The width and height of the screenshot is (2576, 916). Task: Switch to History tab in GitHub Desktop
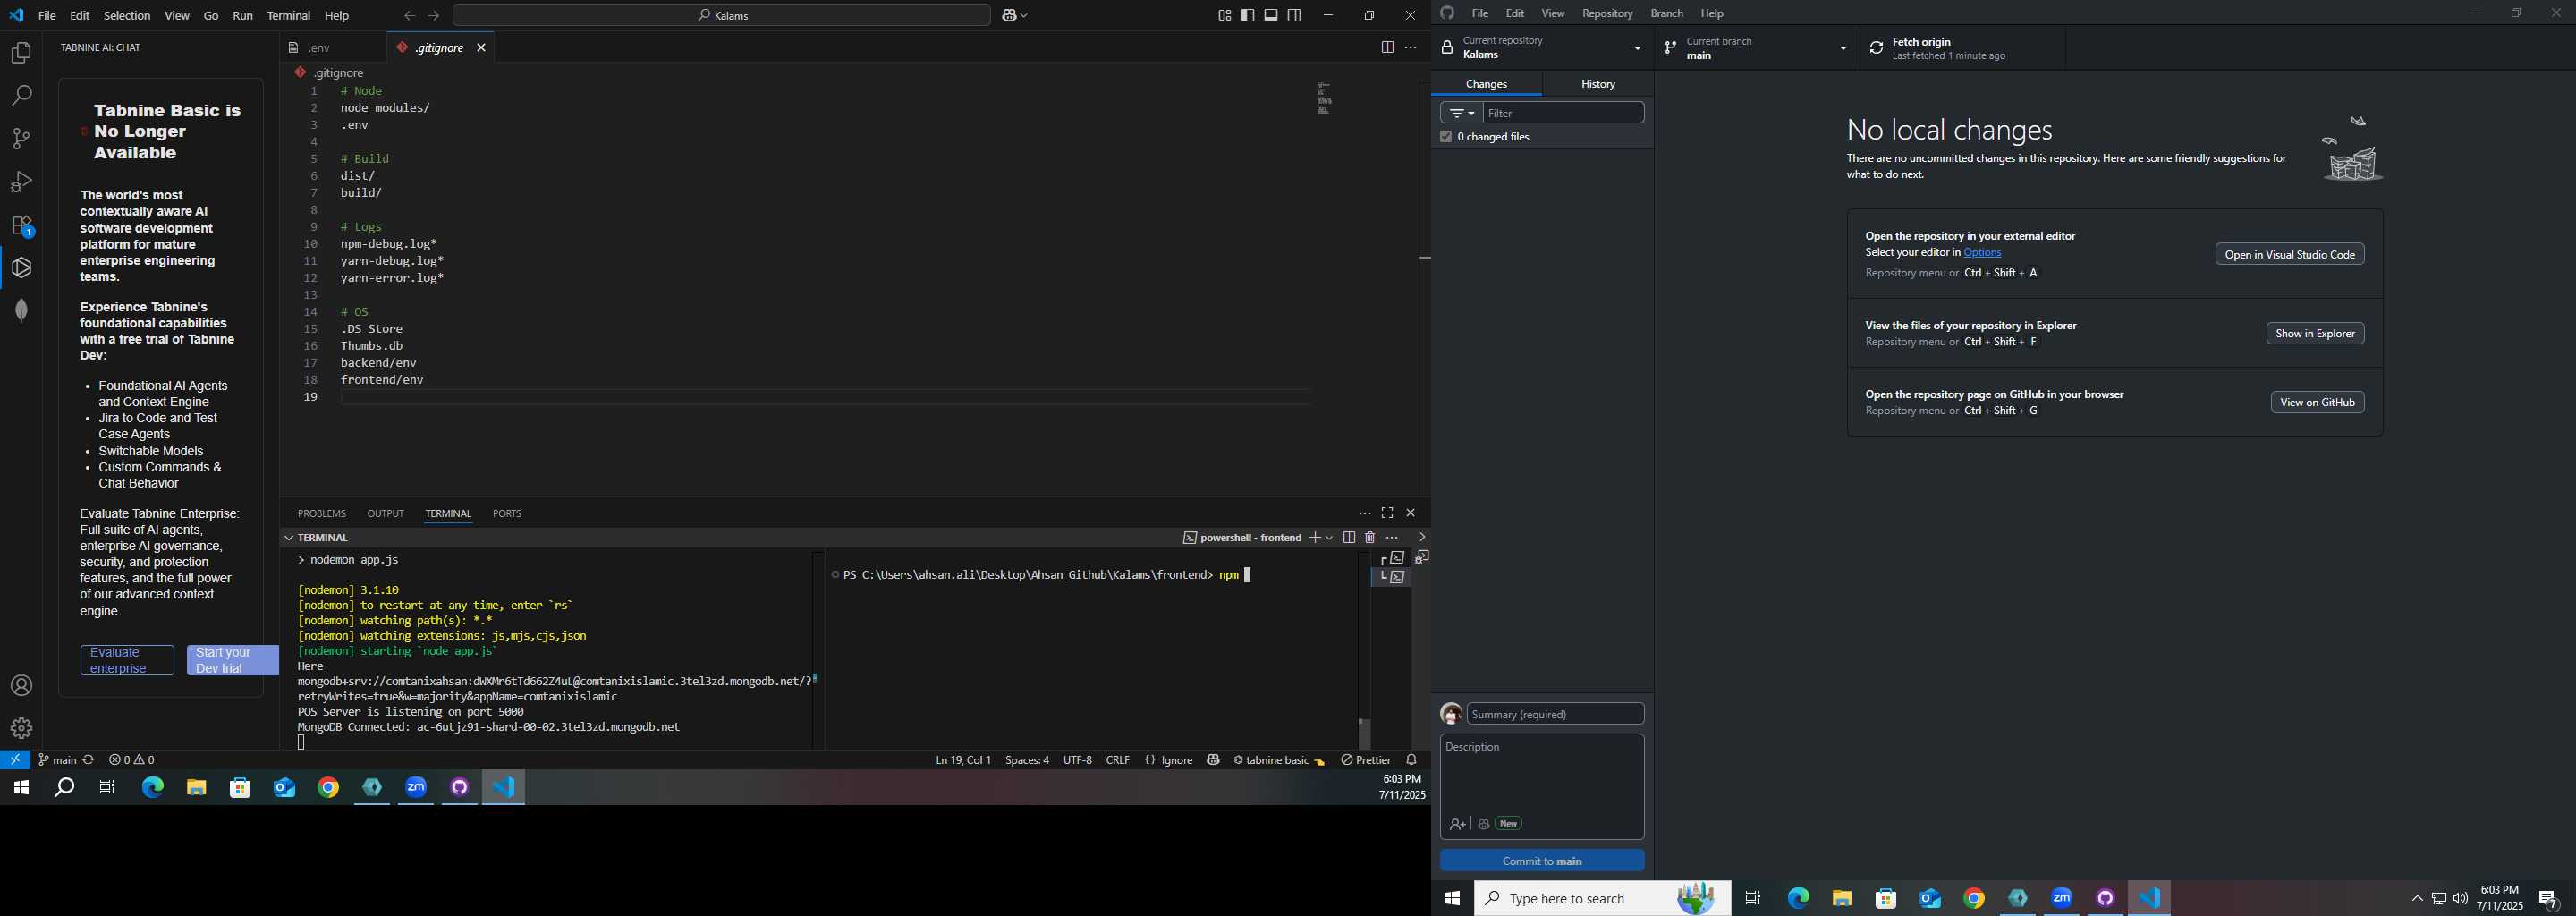tap(1598, 84)
